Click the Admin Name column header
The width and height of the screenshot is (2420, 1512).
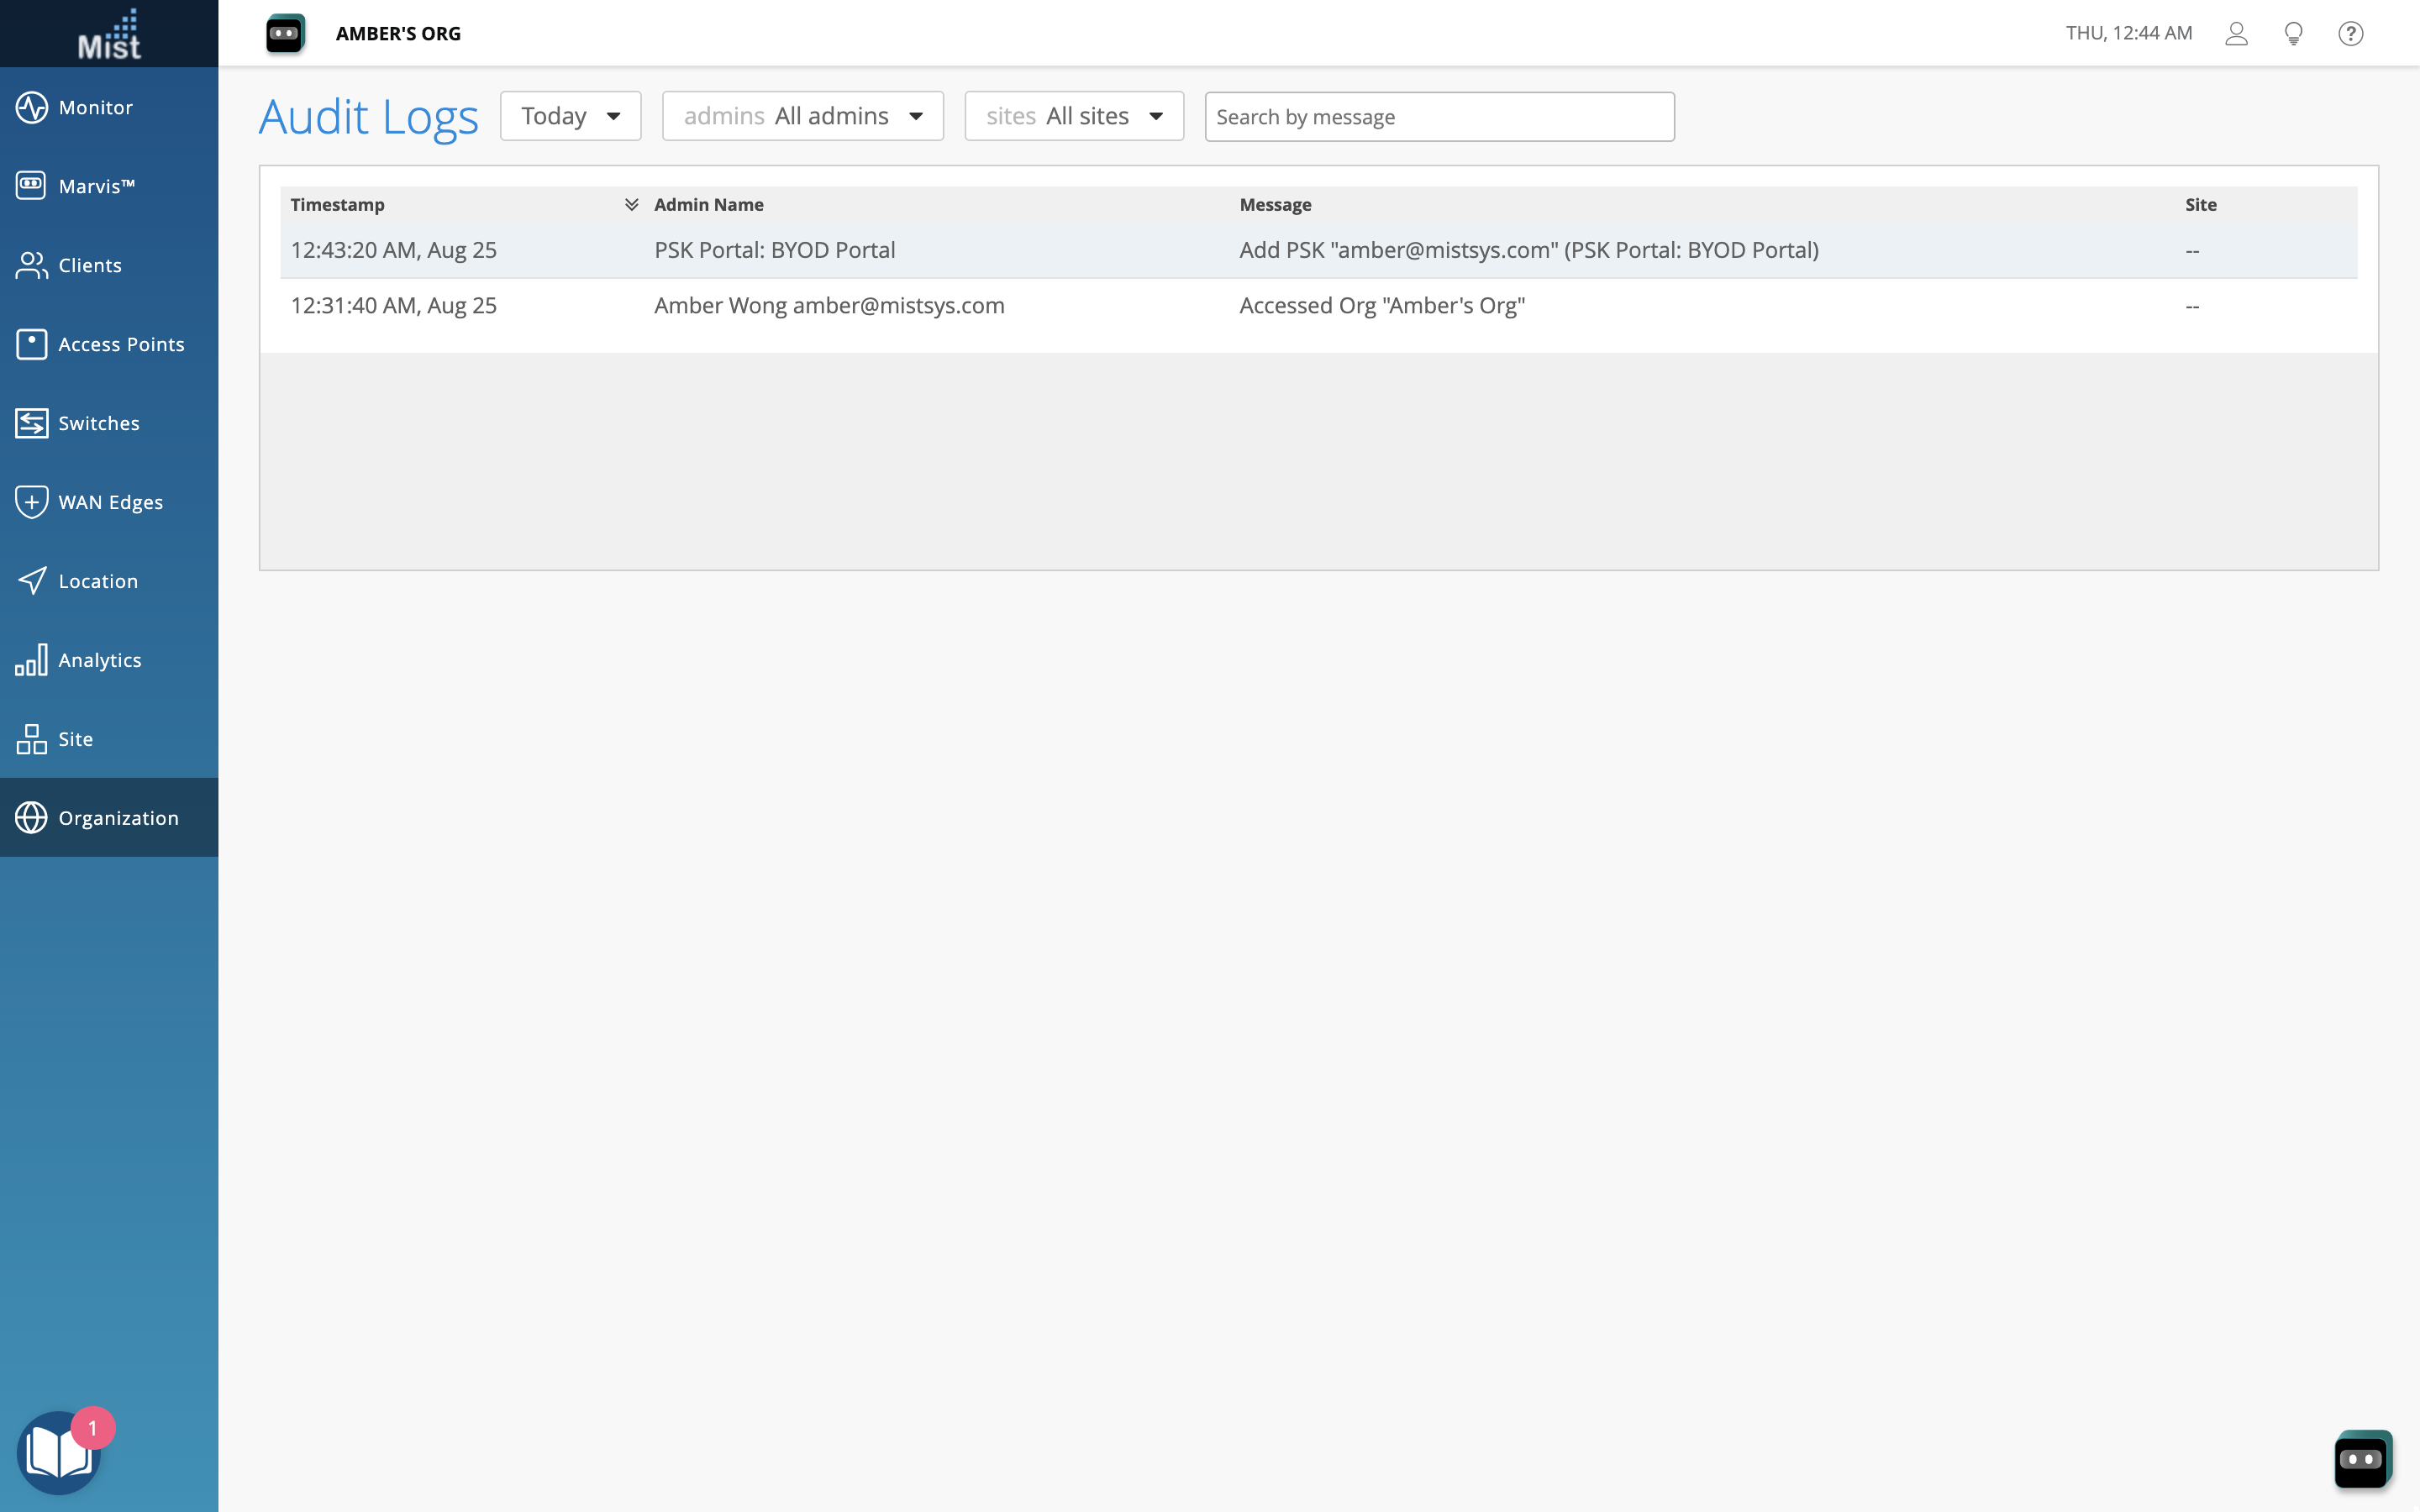tap(708, 205)
